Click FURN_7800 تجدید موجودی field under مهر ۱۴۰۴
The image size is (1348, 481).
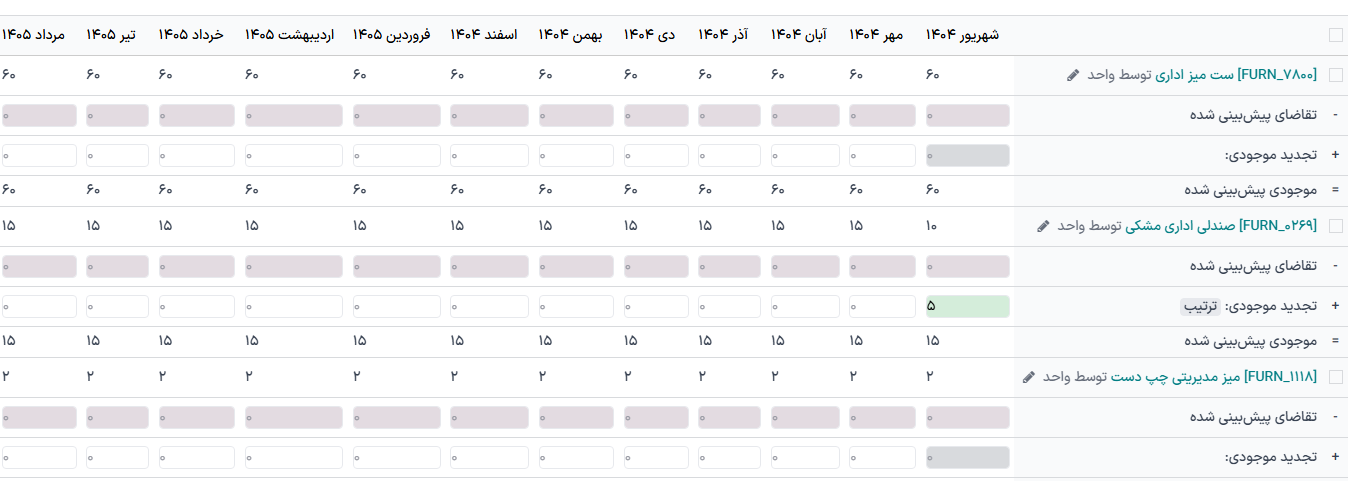pos(882,155)
